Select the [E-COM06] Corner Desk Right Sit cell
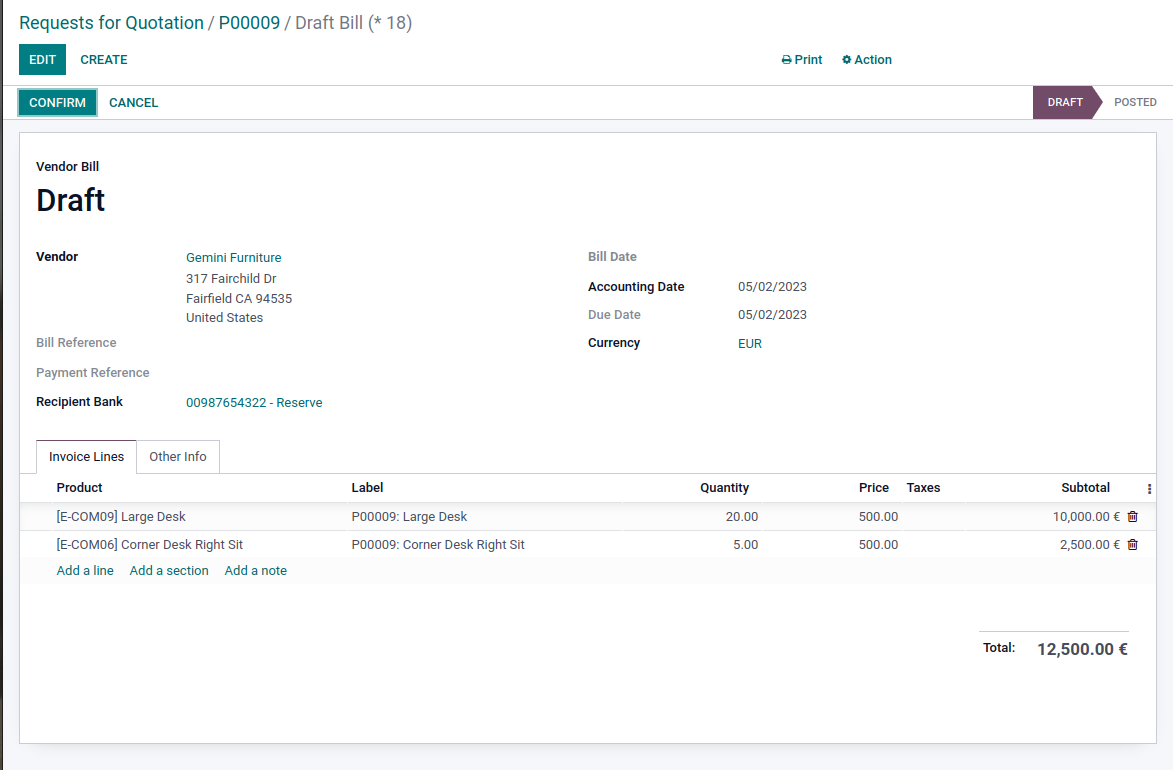This screenshot has width=1173, height=770. (x=150, y=545)
